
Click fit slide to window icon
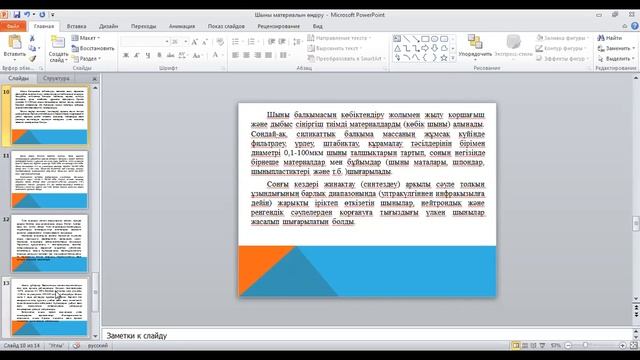[634, 346]
